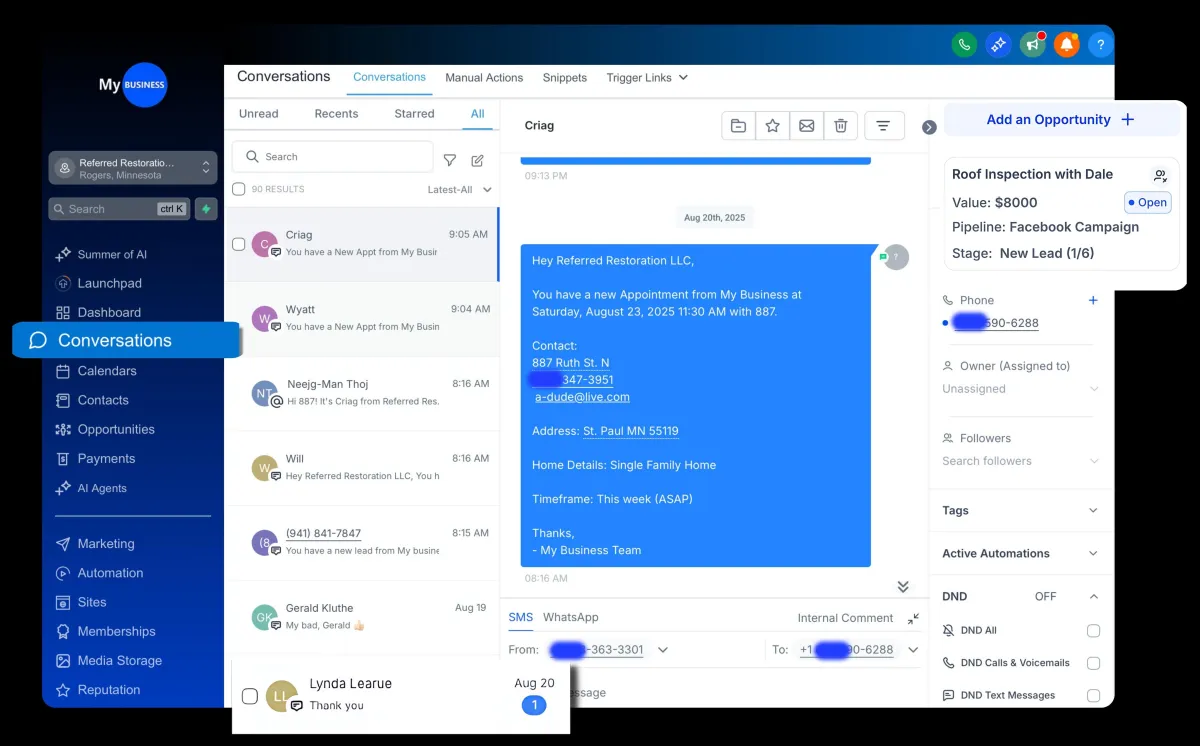
Task: Click the double chevron scroll-down icon
Action: pyautogui.click(x=903, y=587)
